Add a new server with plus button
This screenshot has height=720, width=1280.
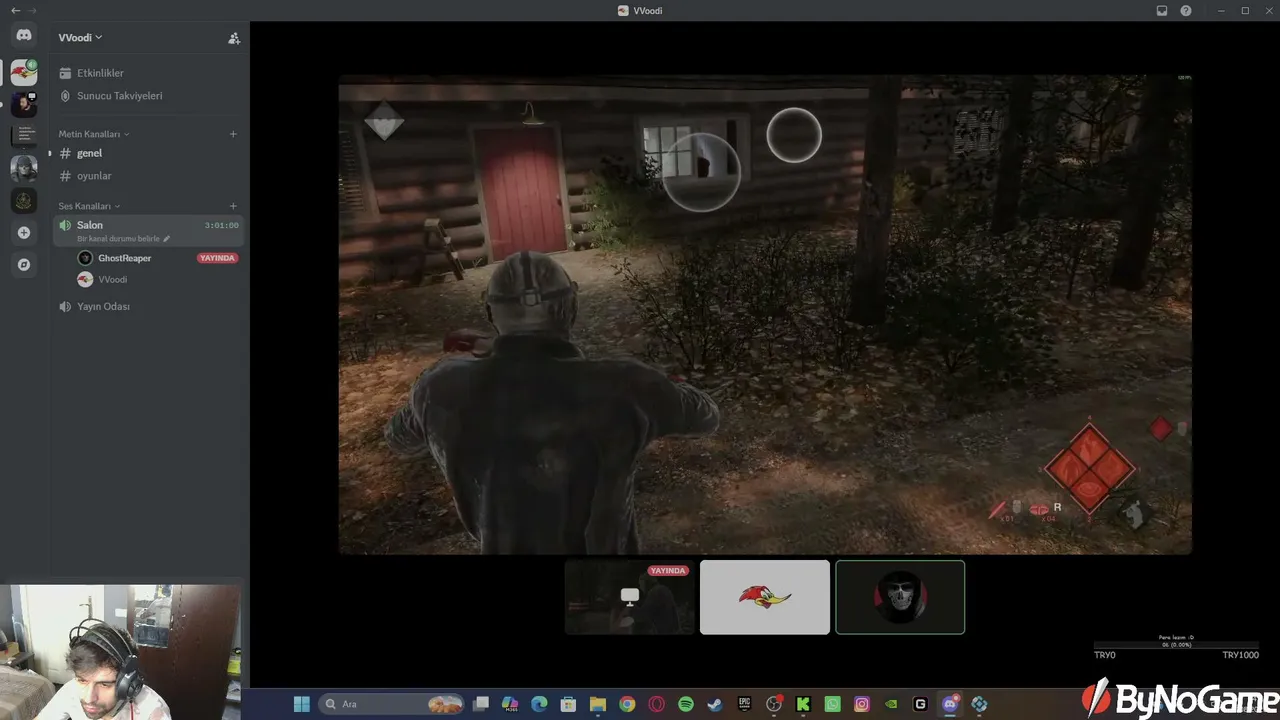coord(24,232)
